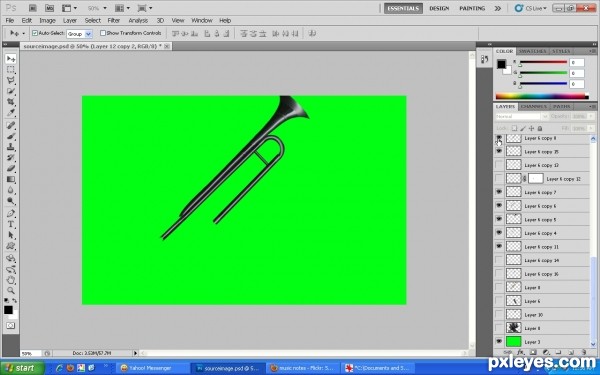
Task: Select the Move tool in the toolbox
Action: pos(11,59)
